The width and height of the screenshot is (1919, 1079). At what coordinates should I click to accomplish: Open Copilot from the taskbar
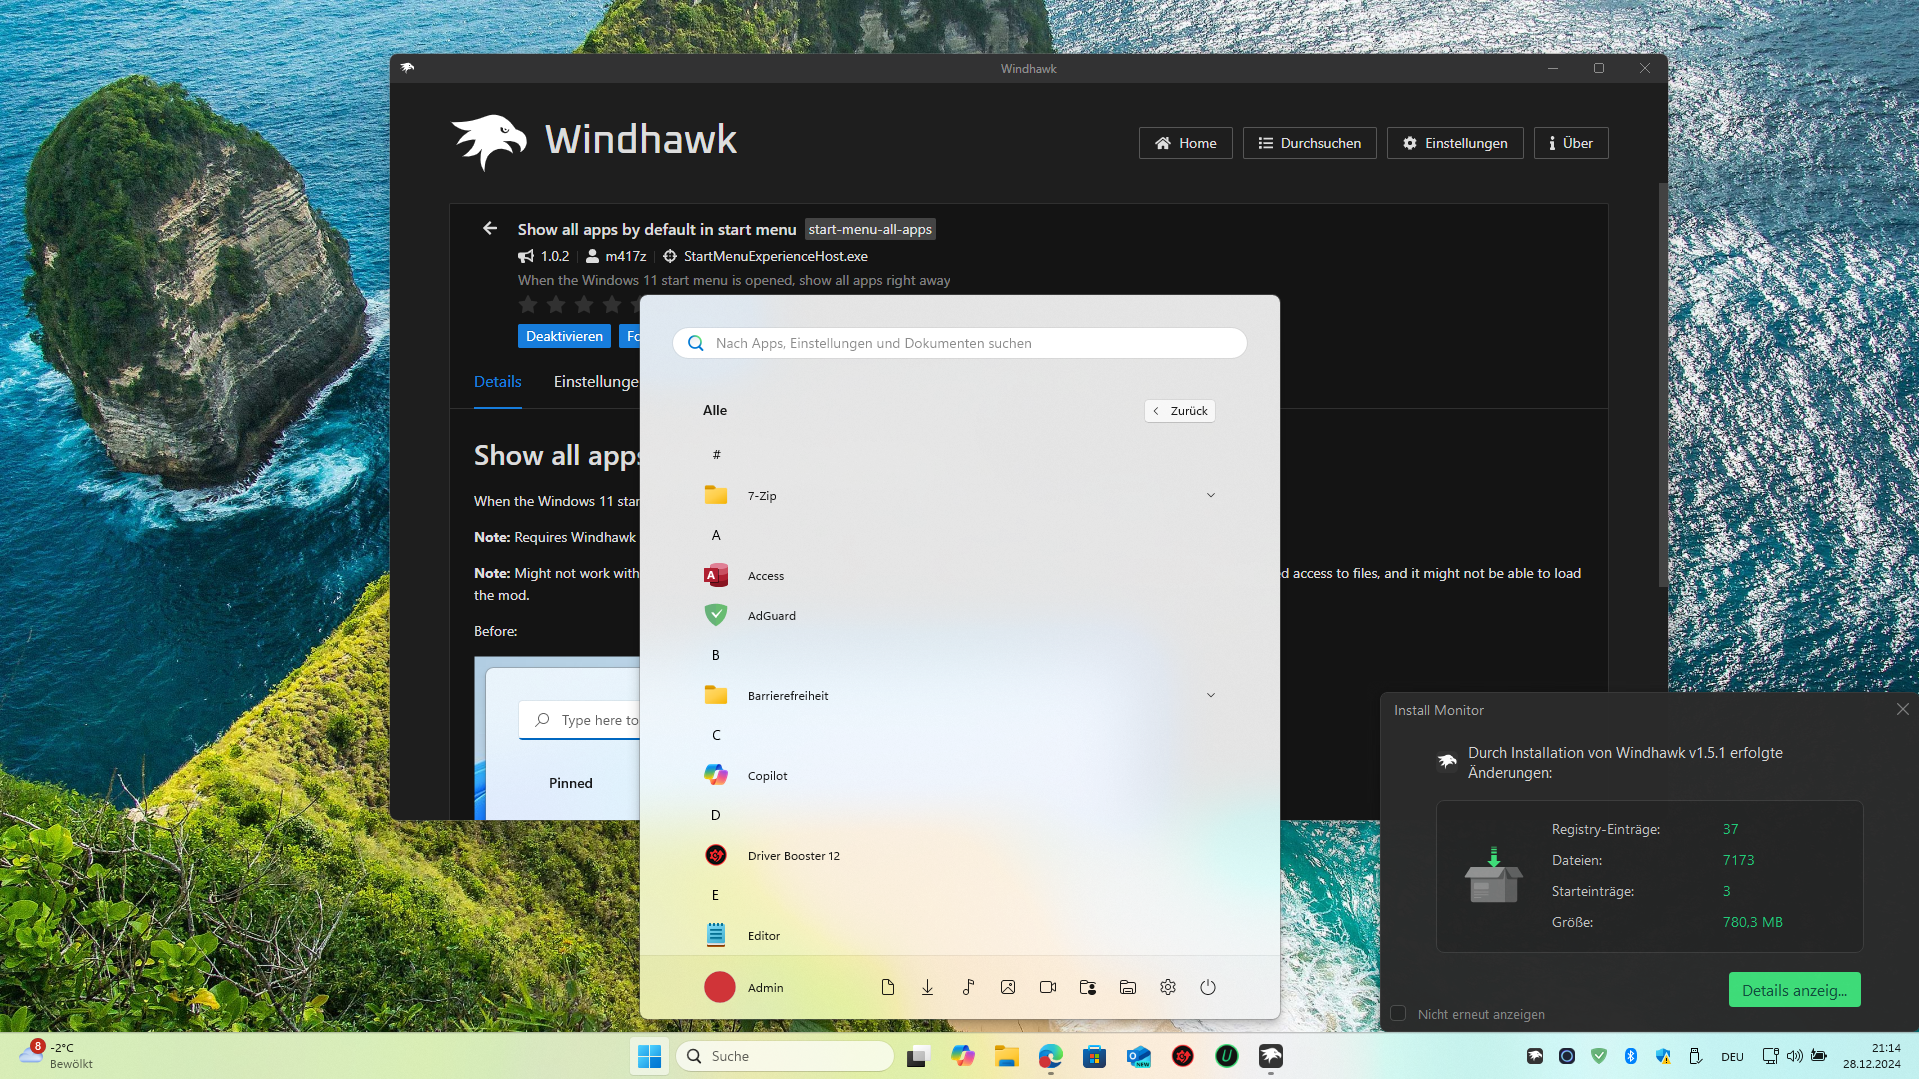(962, 1056)
